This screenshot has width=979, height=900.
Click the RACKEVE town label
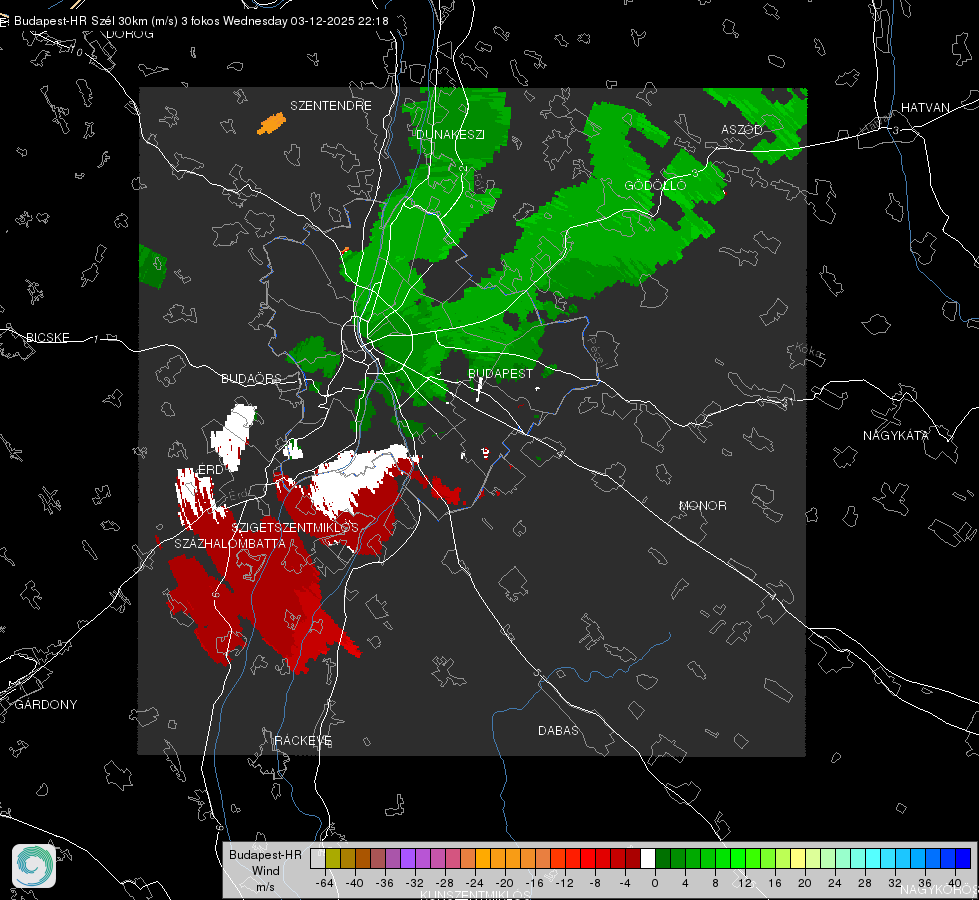click(303, 741)
